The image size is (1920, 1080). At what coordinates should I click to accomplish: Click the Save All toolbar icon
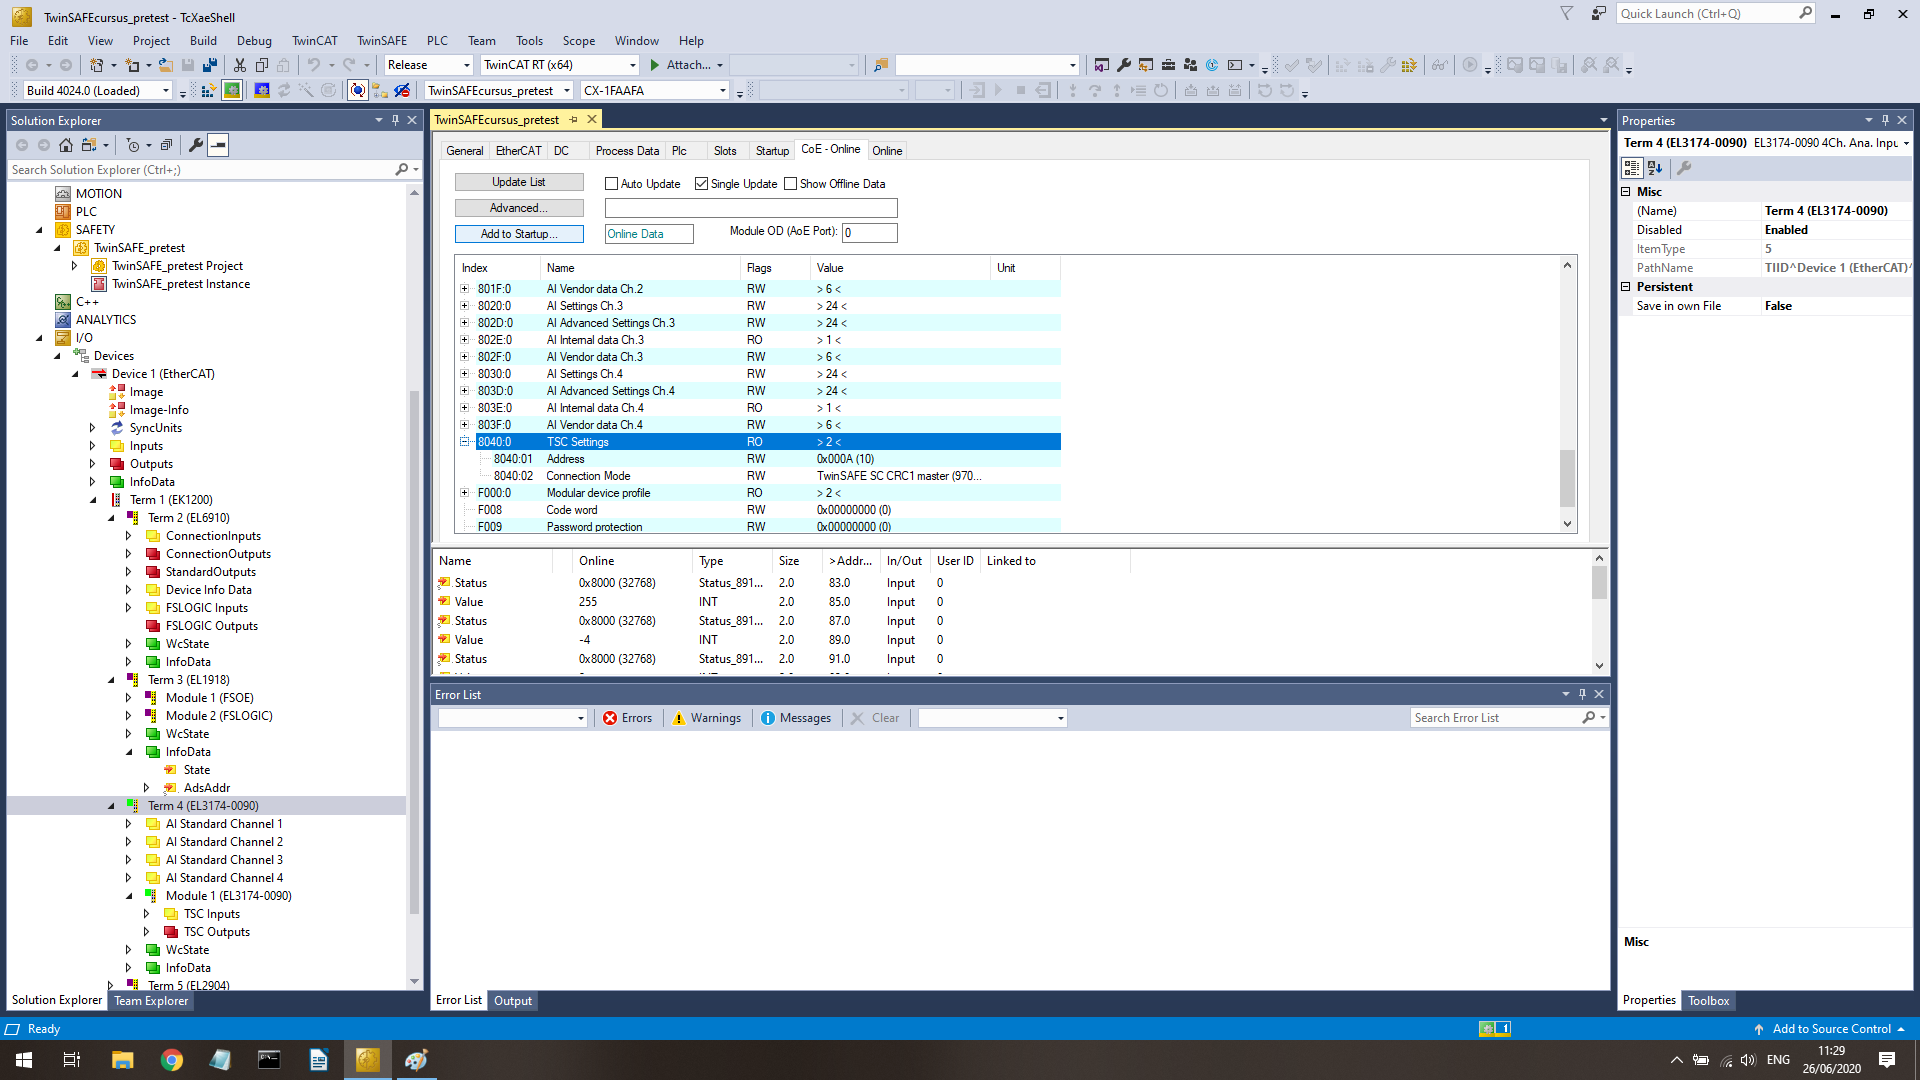[210, 65]
